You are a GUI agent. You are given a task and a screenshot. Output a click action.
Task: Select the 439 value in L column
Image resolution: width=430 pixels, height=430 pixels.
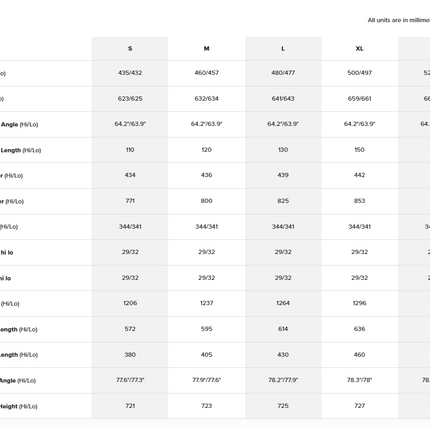283,175
